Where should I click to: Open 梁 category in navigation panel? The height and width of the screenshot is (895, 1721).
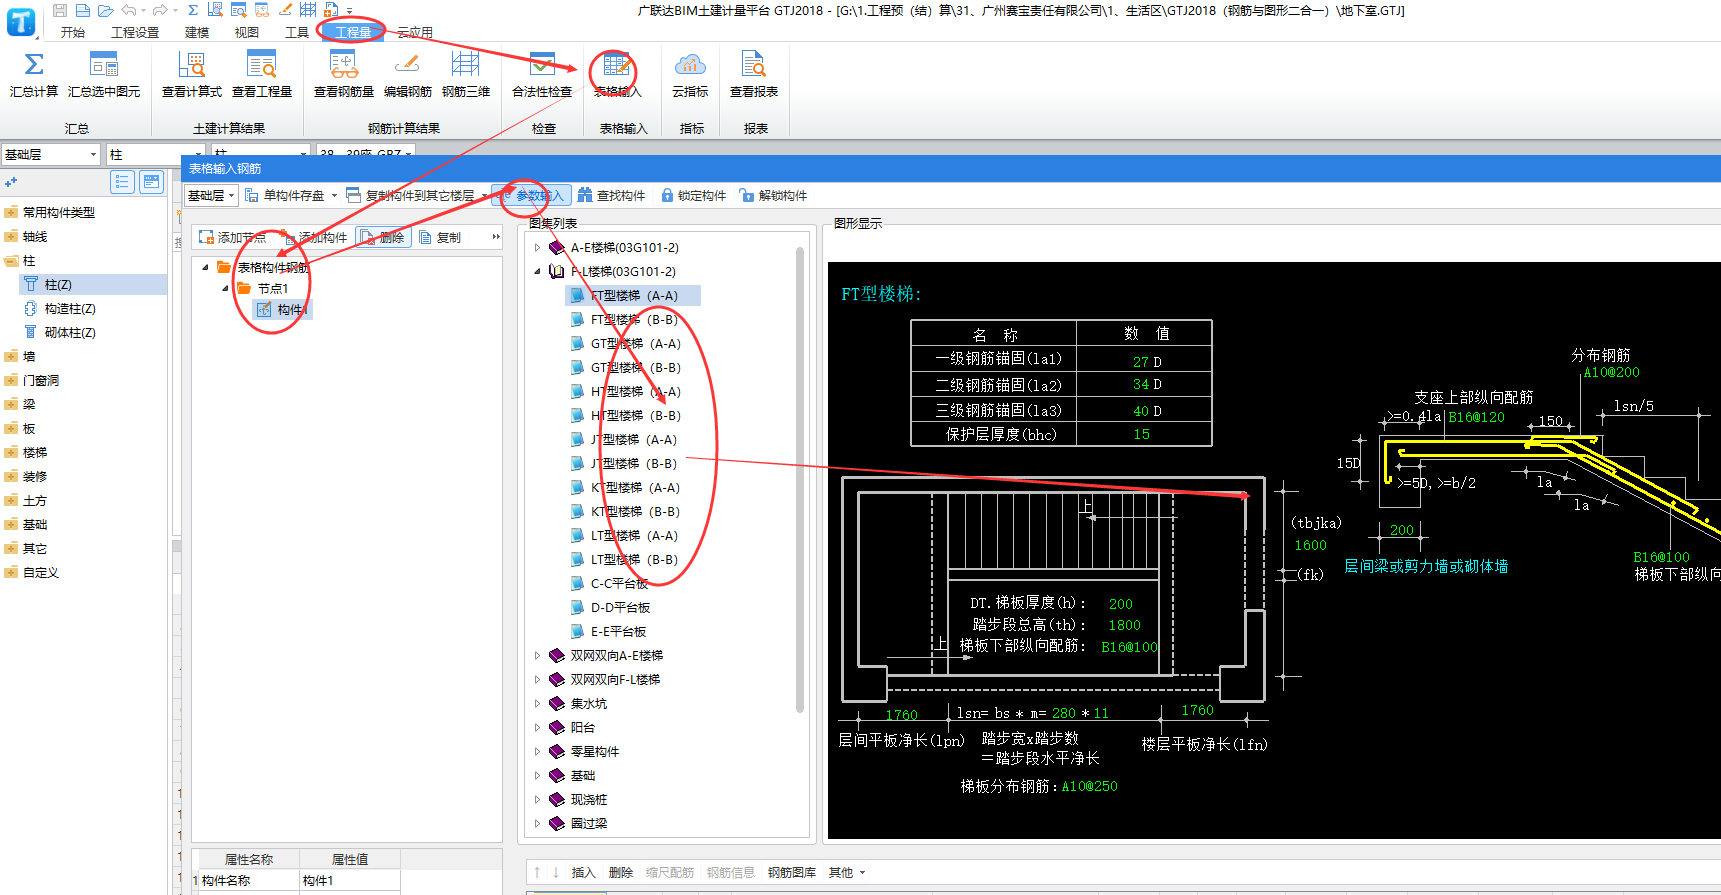tap(29, 404)
